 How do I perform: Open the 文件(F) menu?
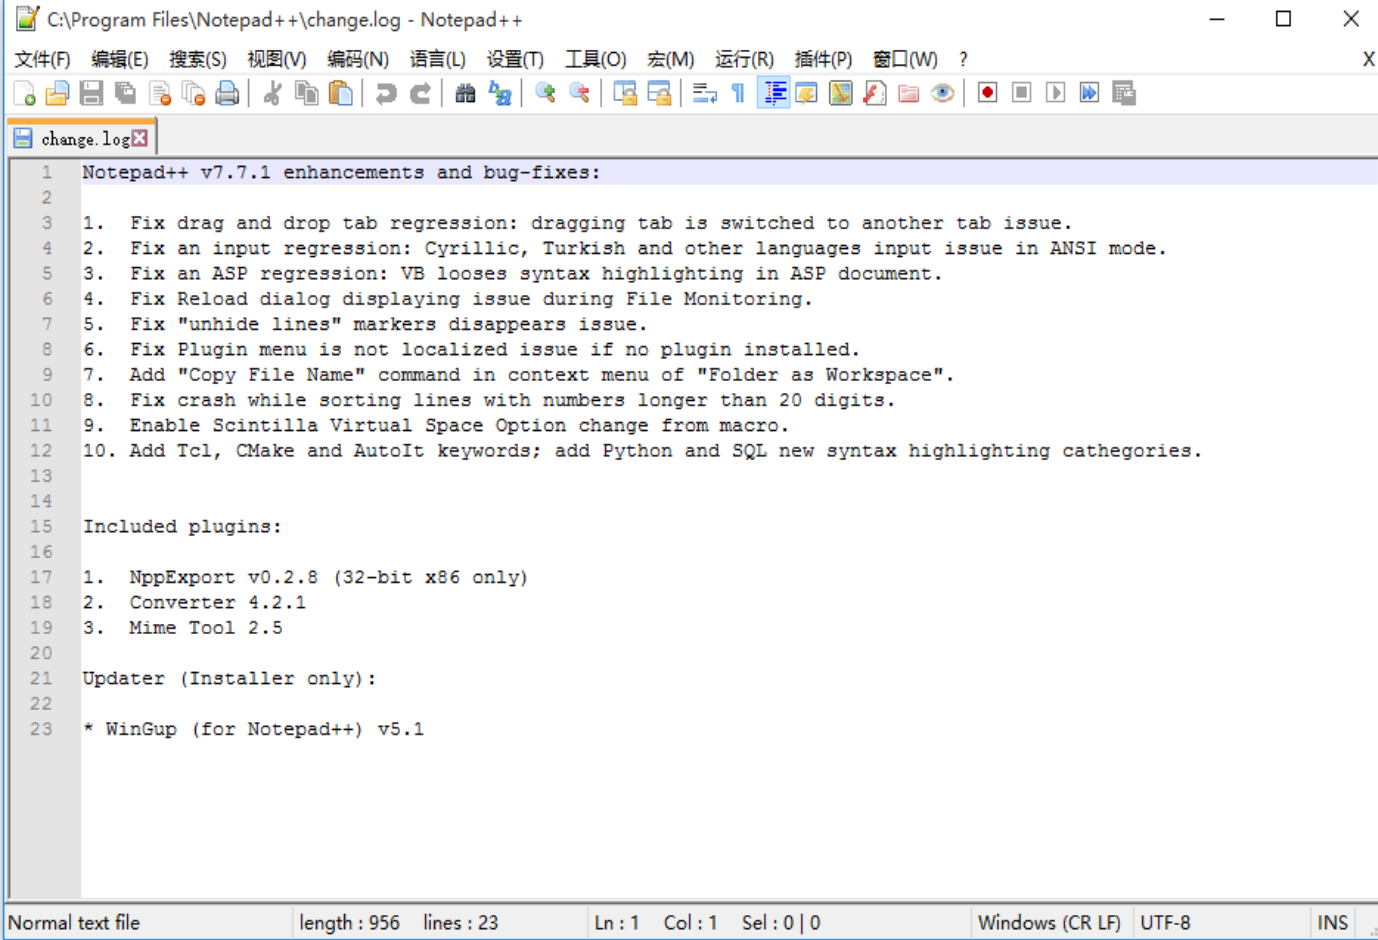(42, 60)
